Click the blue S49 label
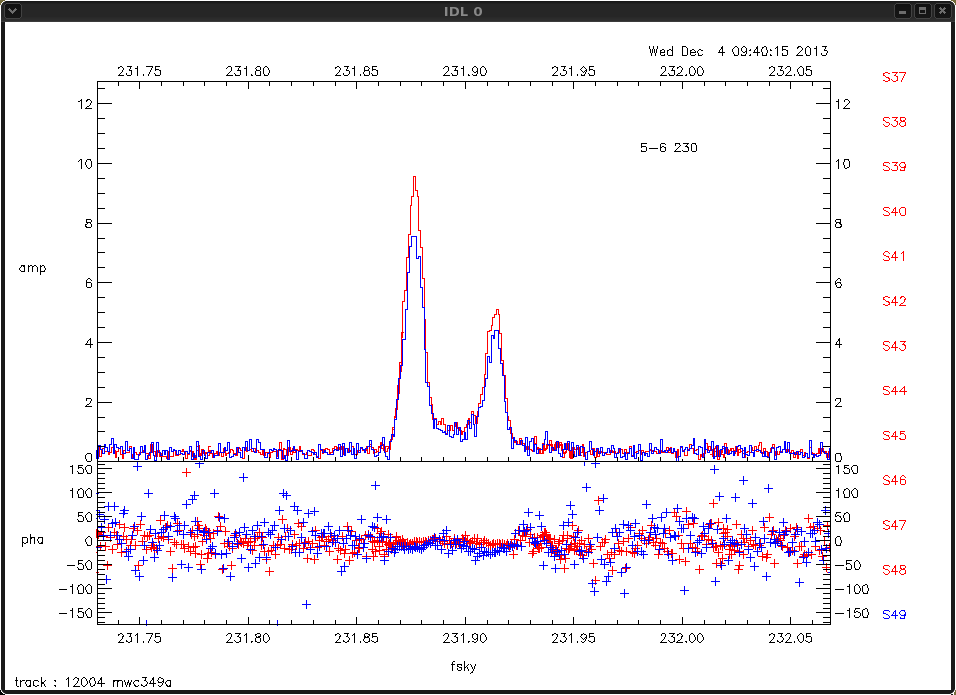956x695 pixels. 894,615
